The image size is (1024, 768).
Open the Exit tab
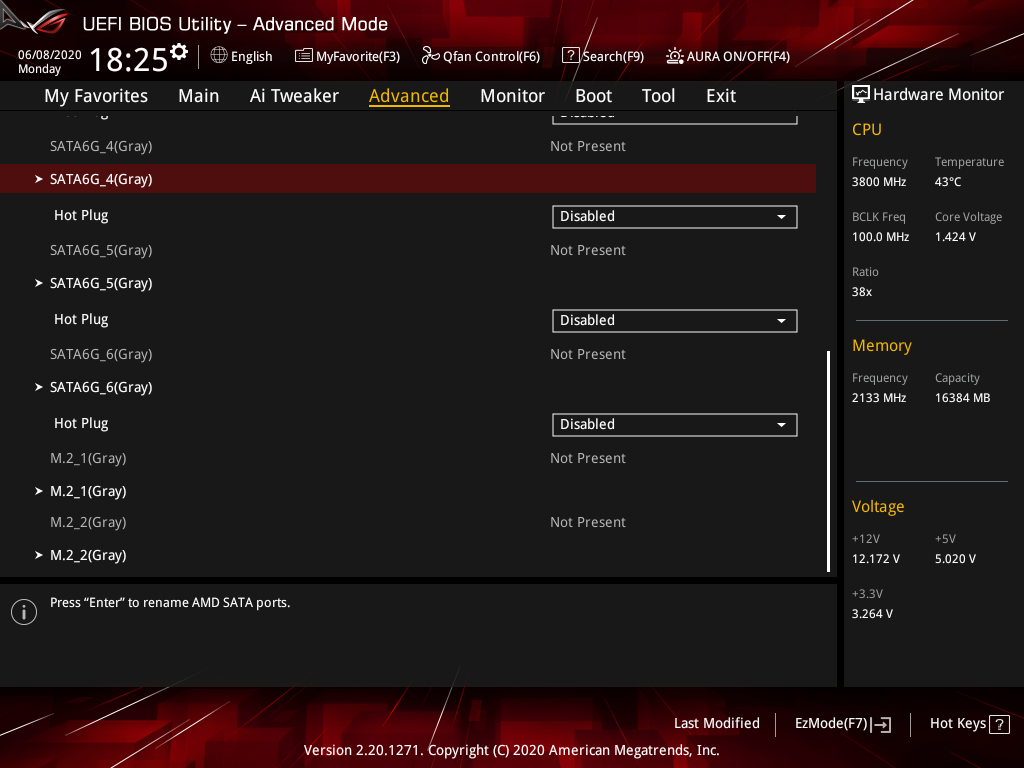721,96
